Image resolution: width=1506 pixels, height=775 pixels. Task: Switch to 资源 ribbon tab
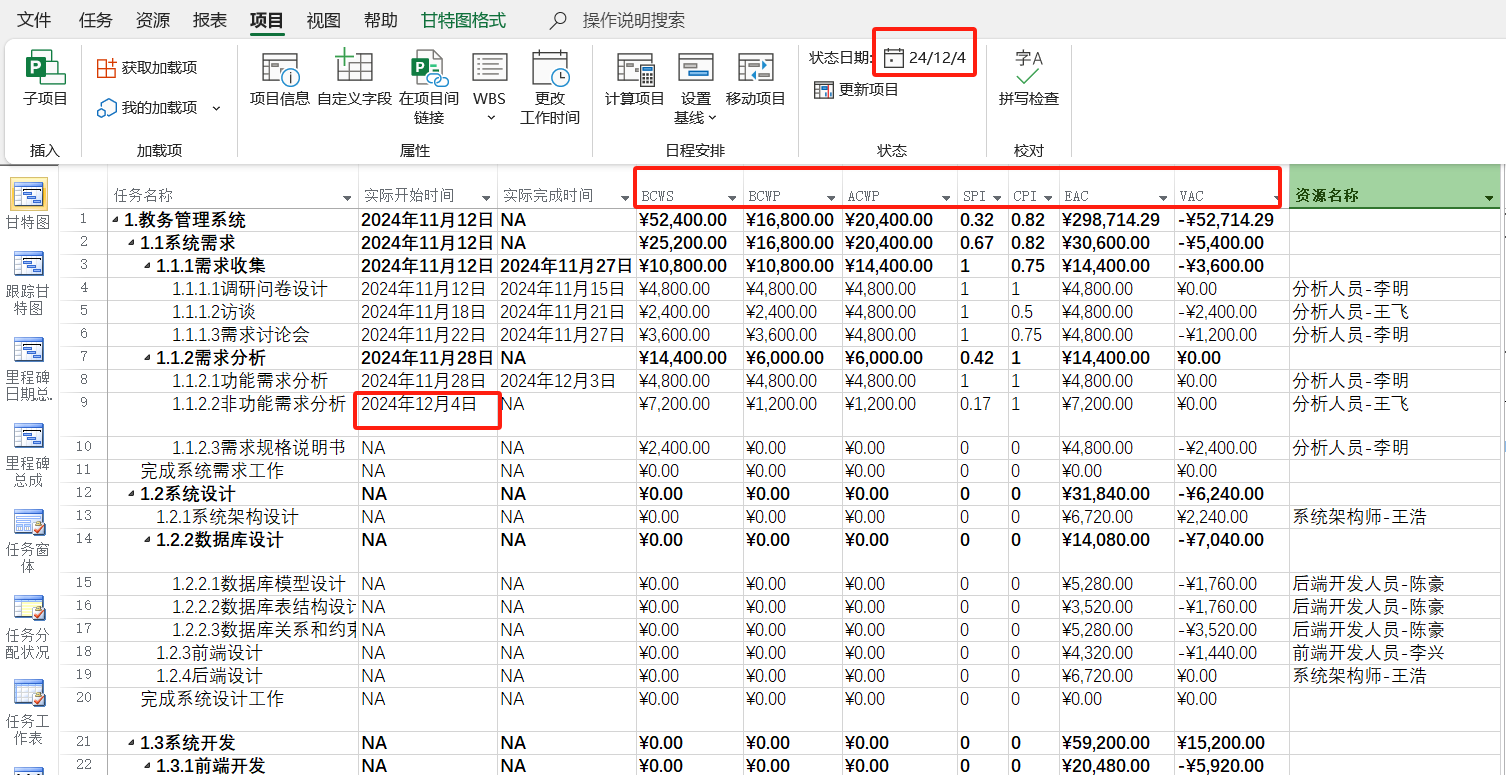[152, 20]
